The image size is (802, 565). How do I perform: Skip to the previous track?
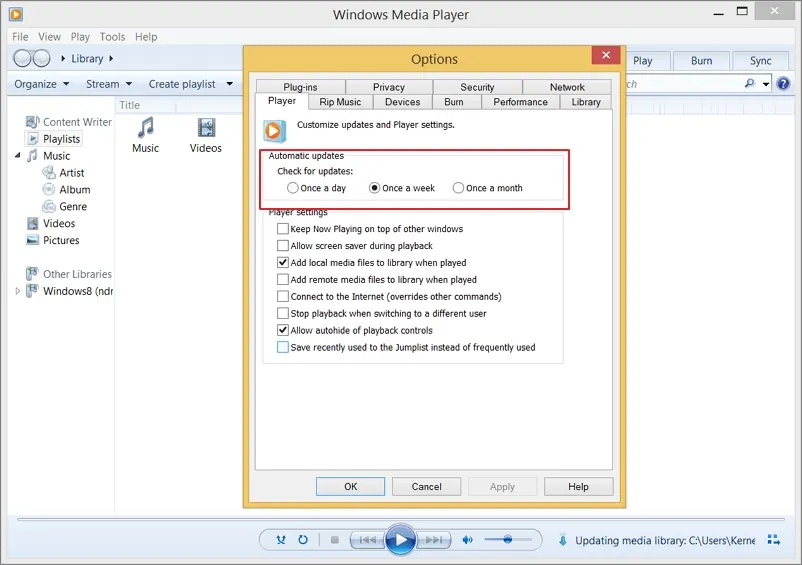368,539
